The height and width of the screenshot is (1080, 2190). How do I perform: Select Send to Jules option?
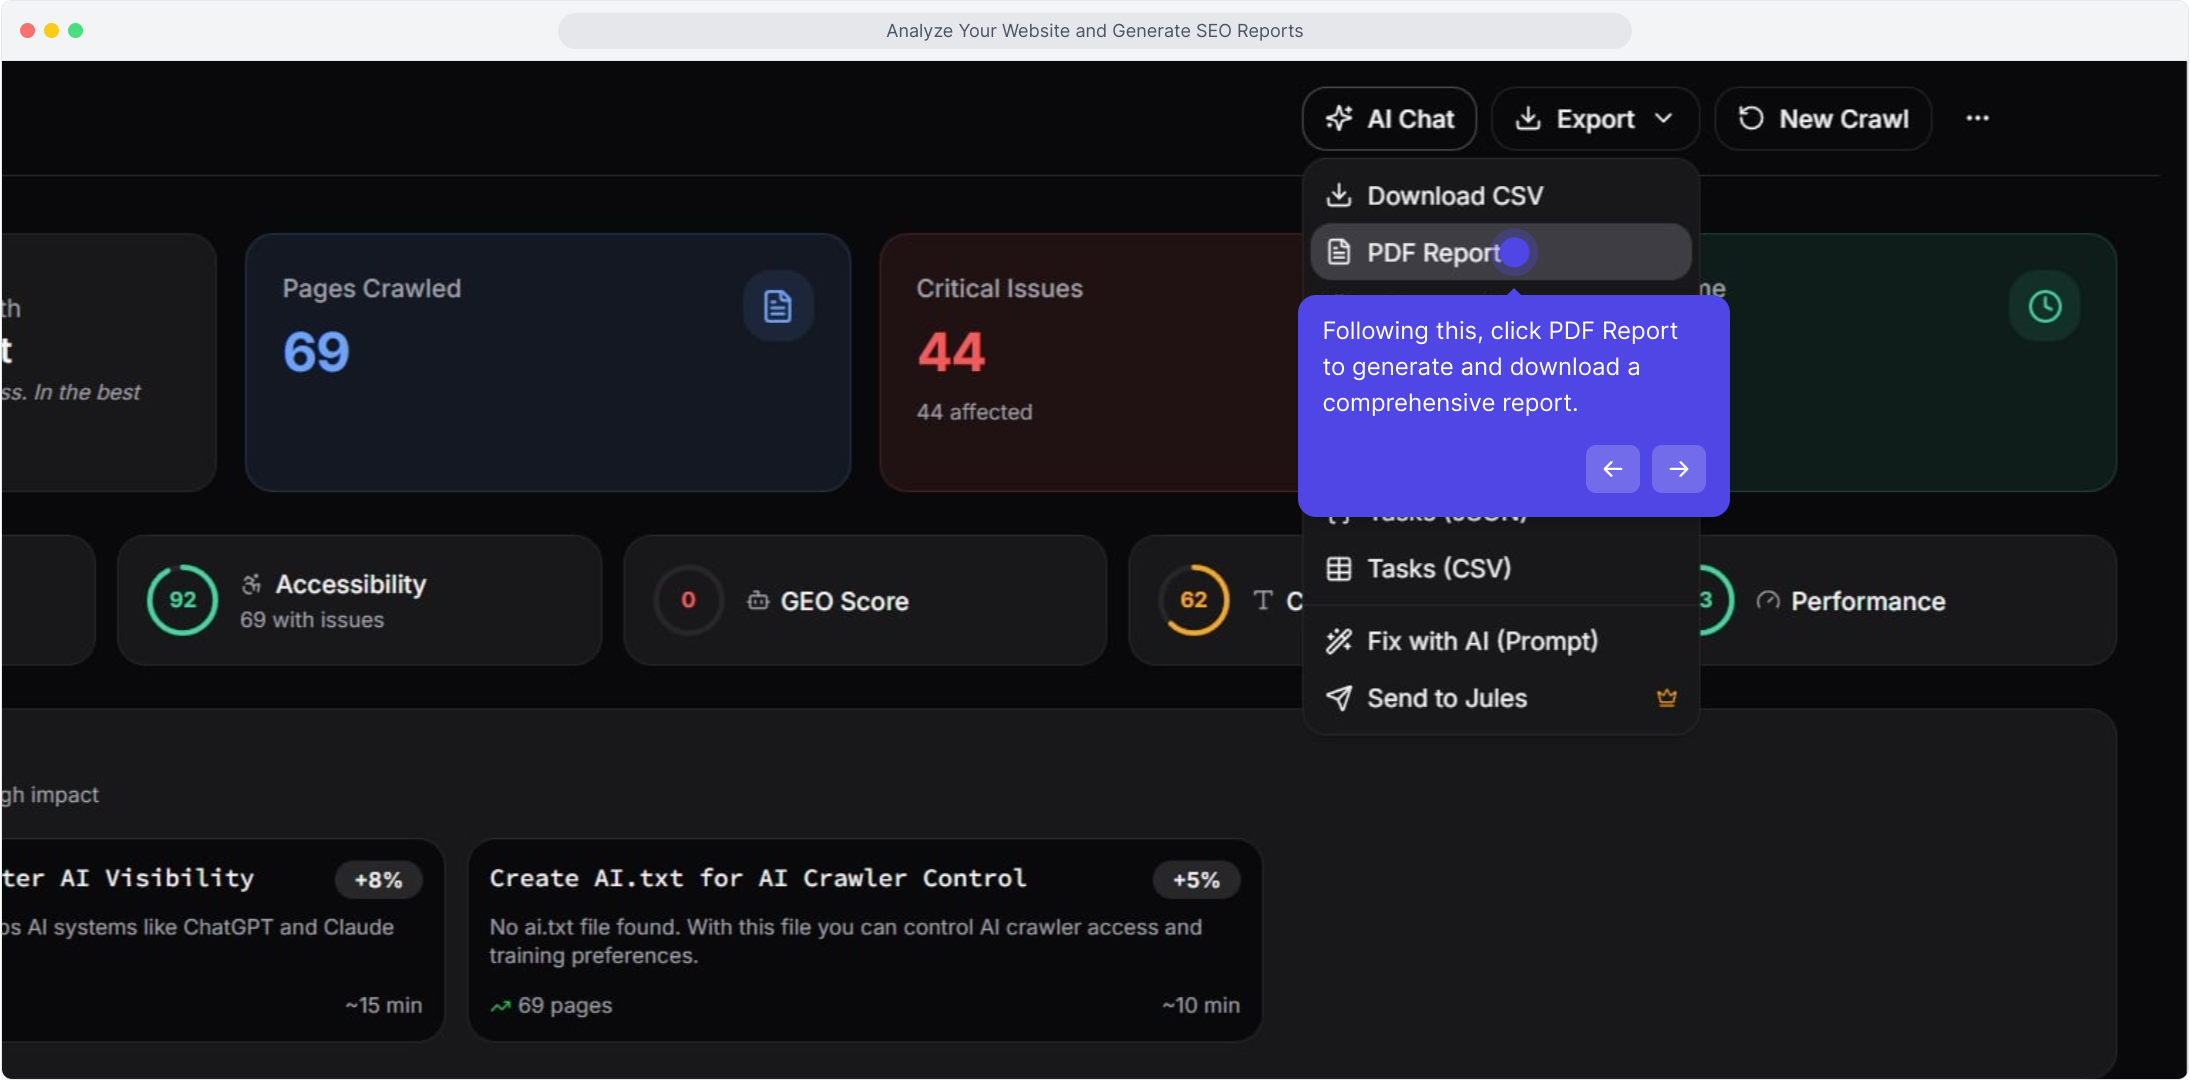1446,698
